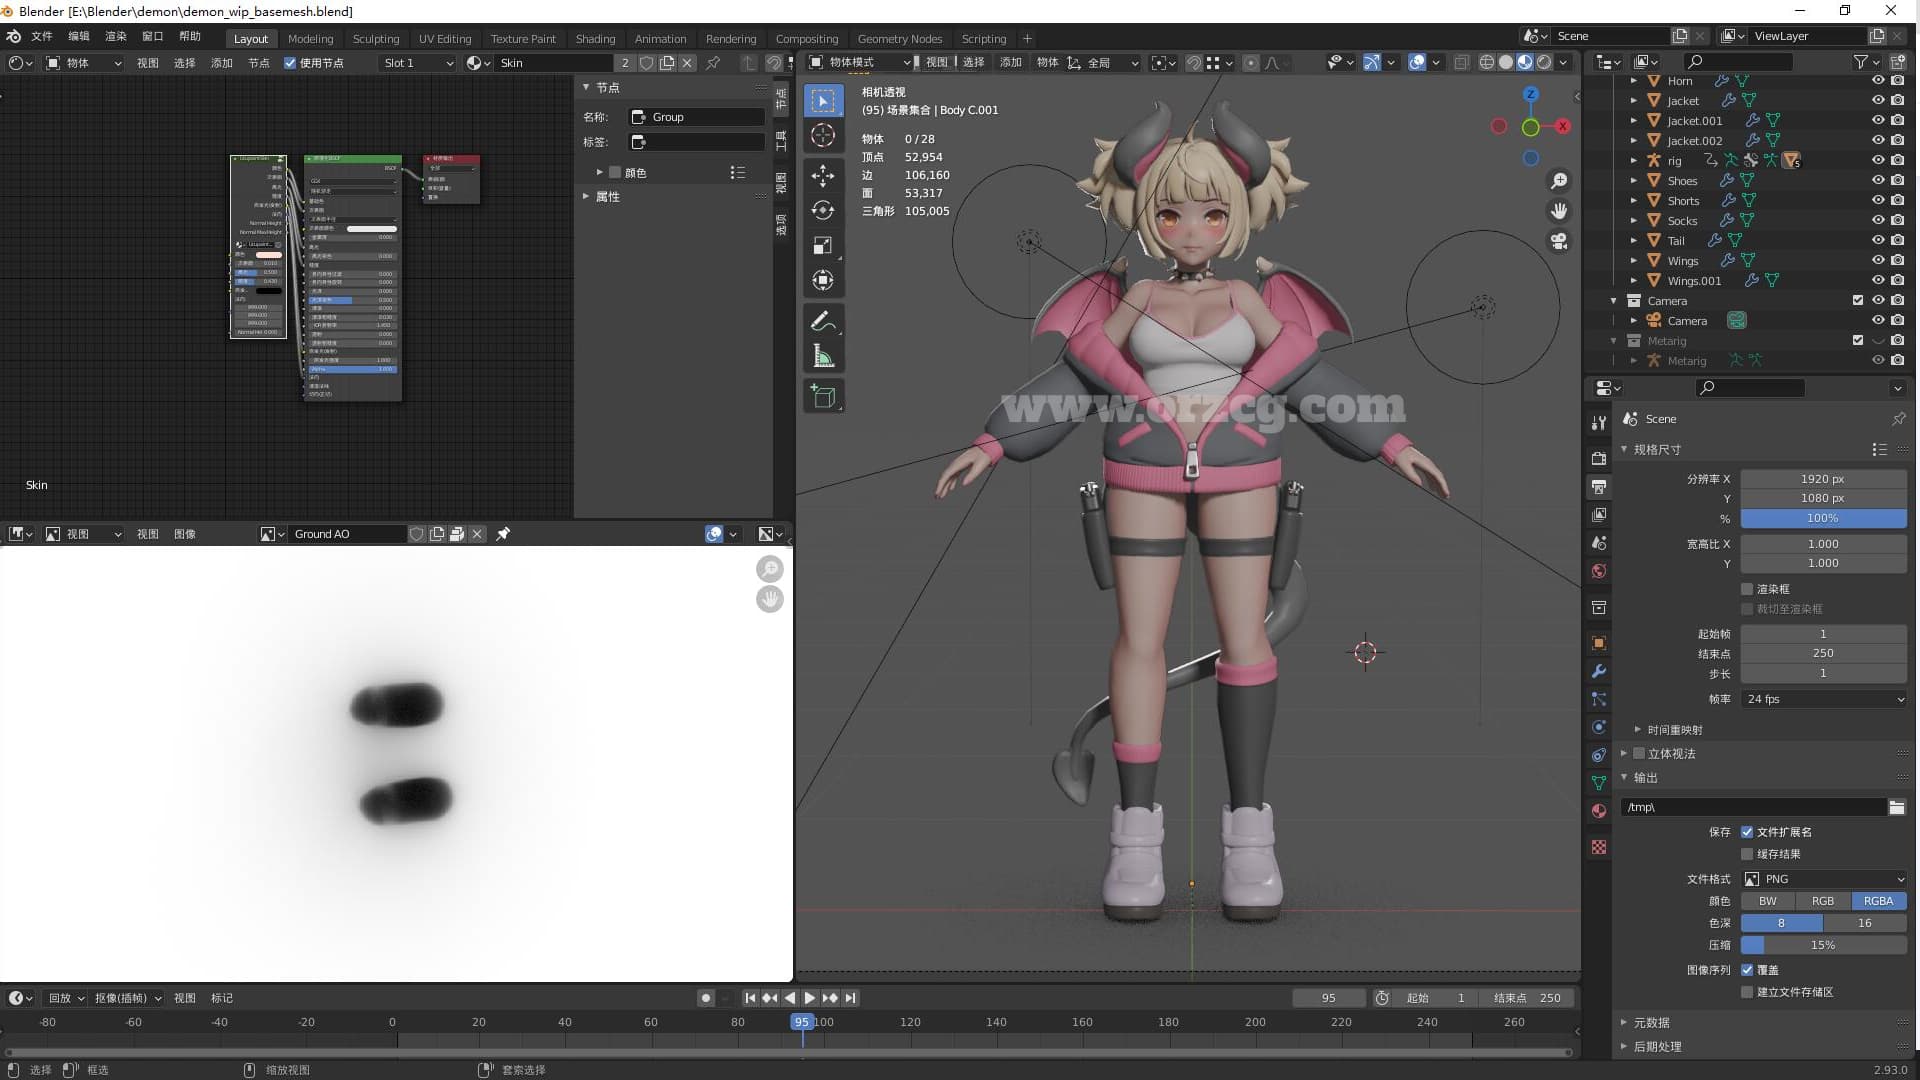Viewport: 1920px width, 1080px height.
Task: Switch to the Modeling workspace tab
Action: (x=310, y=39)
